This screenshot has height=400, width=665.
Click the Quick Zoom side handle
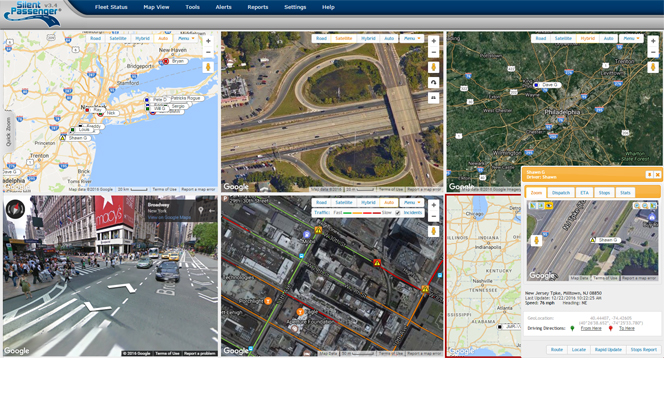coord(8,132)
